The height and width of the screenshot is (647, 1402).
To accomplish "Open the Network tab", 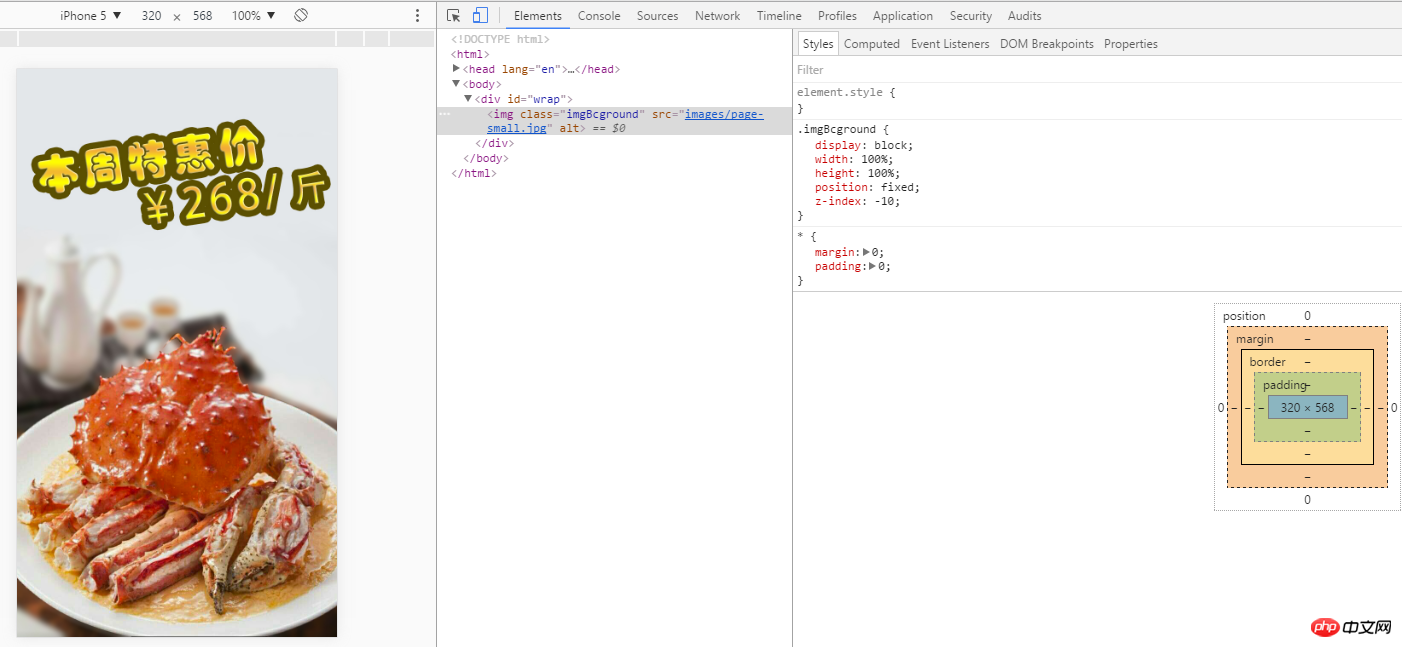I will click(x=718, y=16).
